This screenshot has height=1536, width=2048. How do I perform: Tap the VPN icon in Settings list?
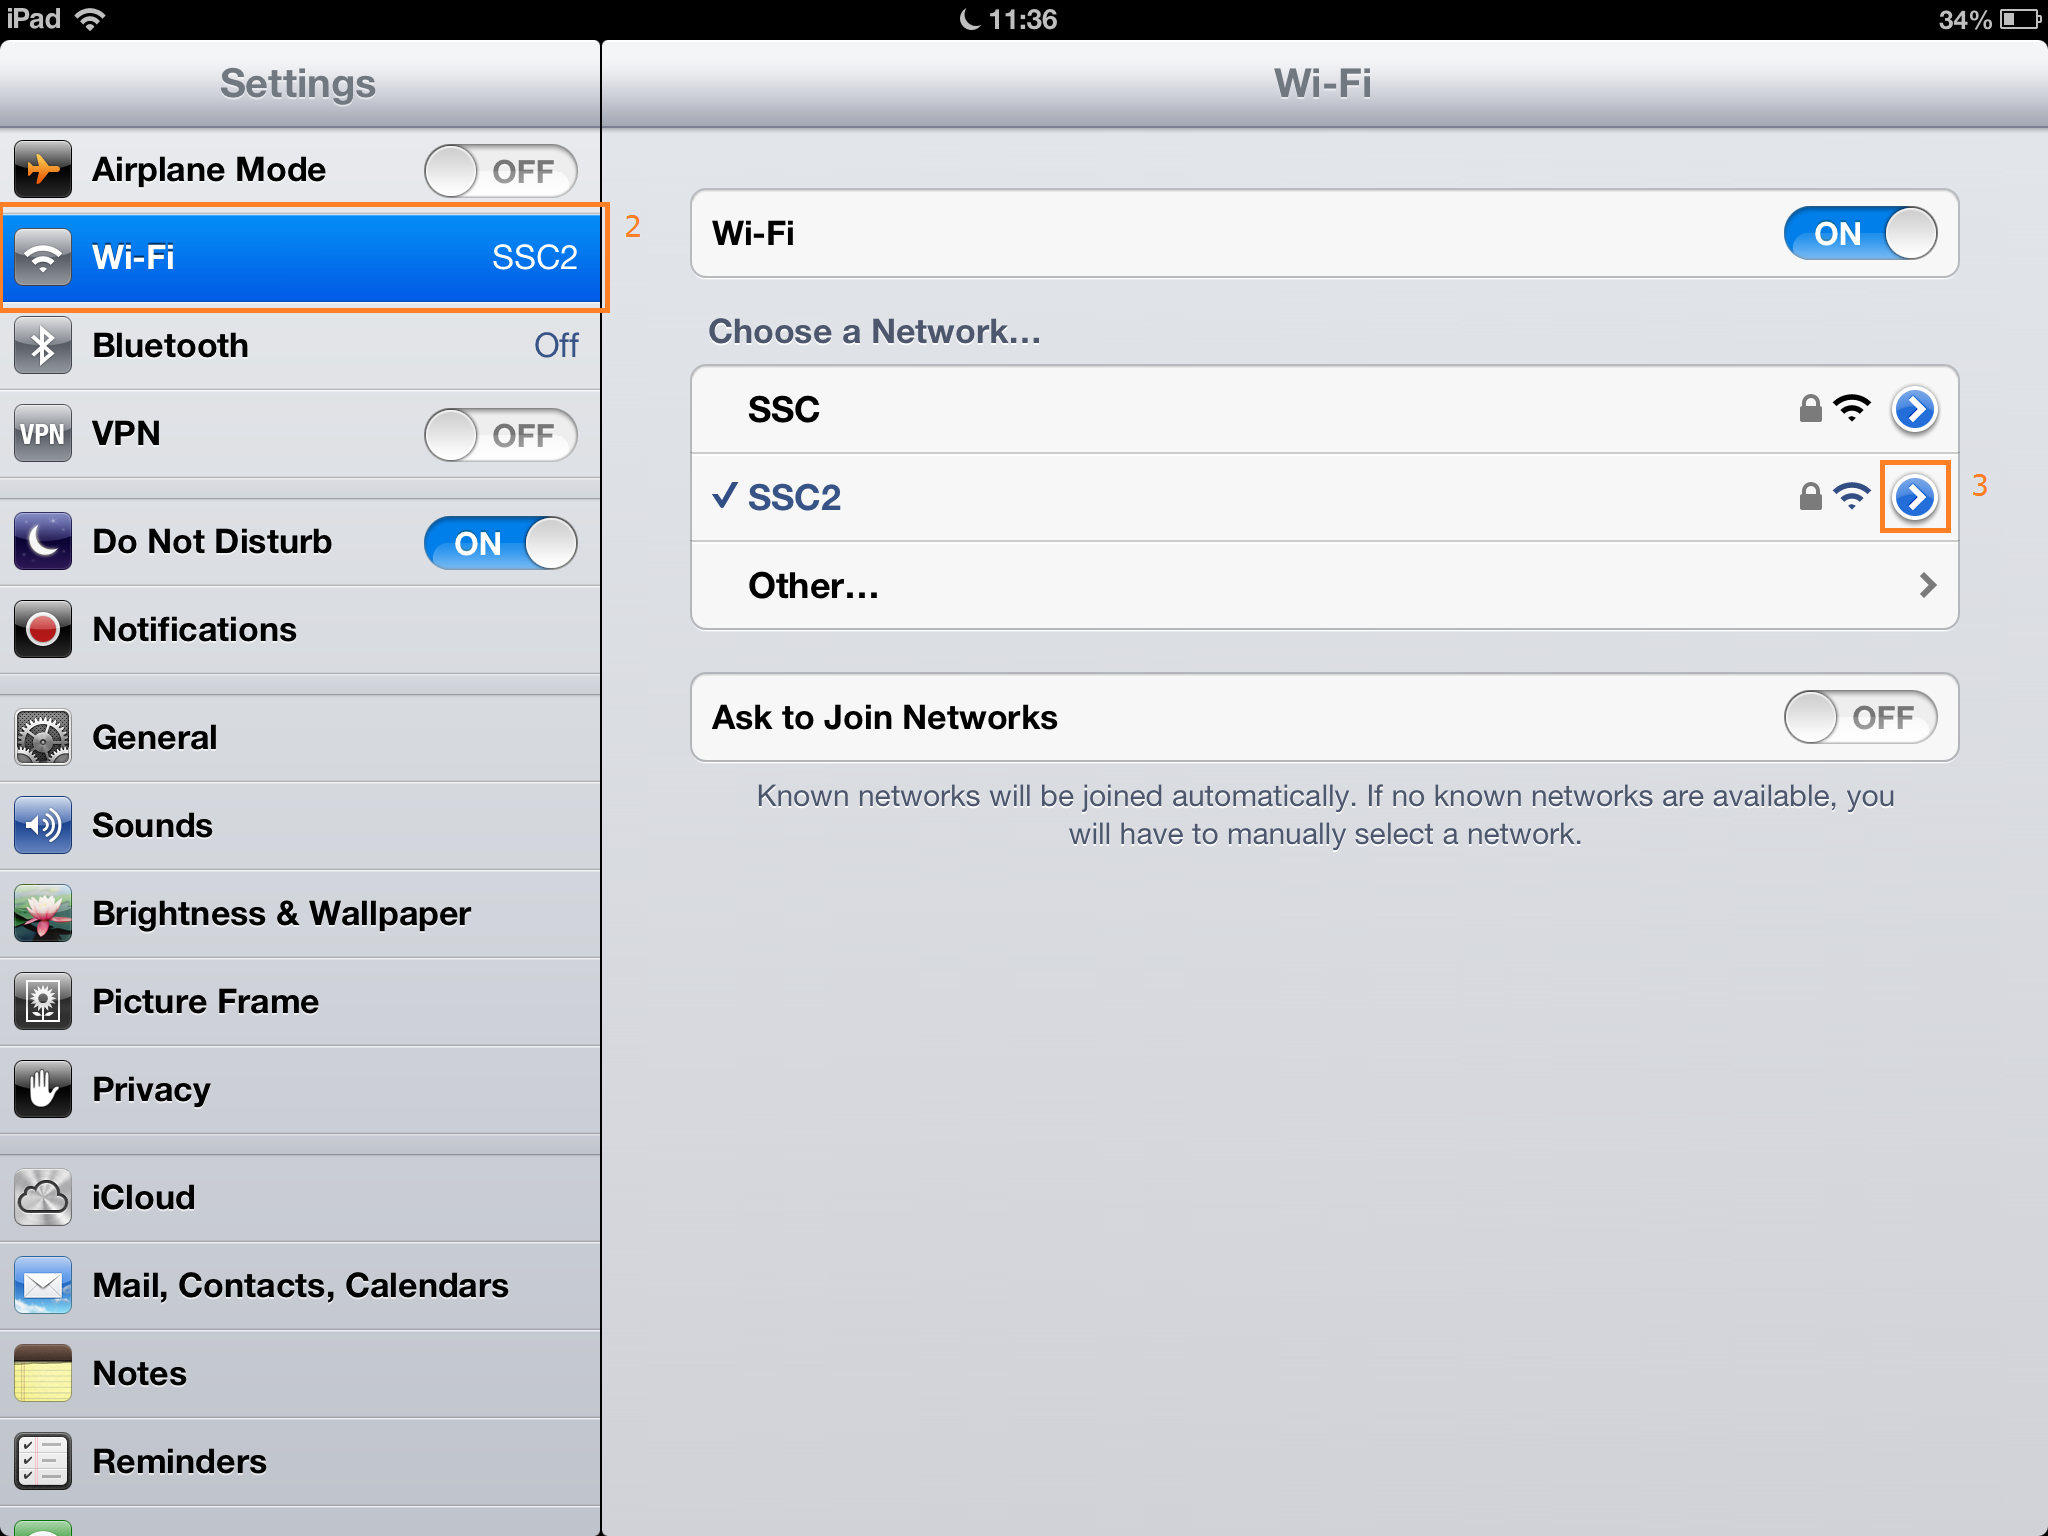click(43, 433)
